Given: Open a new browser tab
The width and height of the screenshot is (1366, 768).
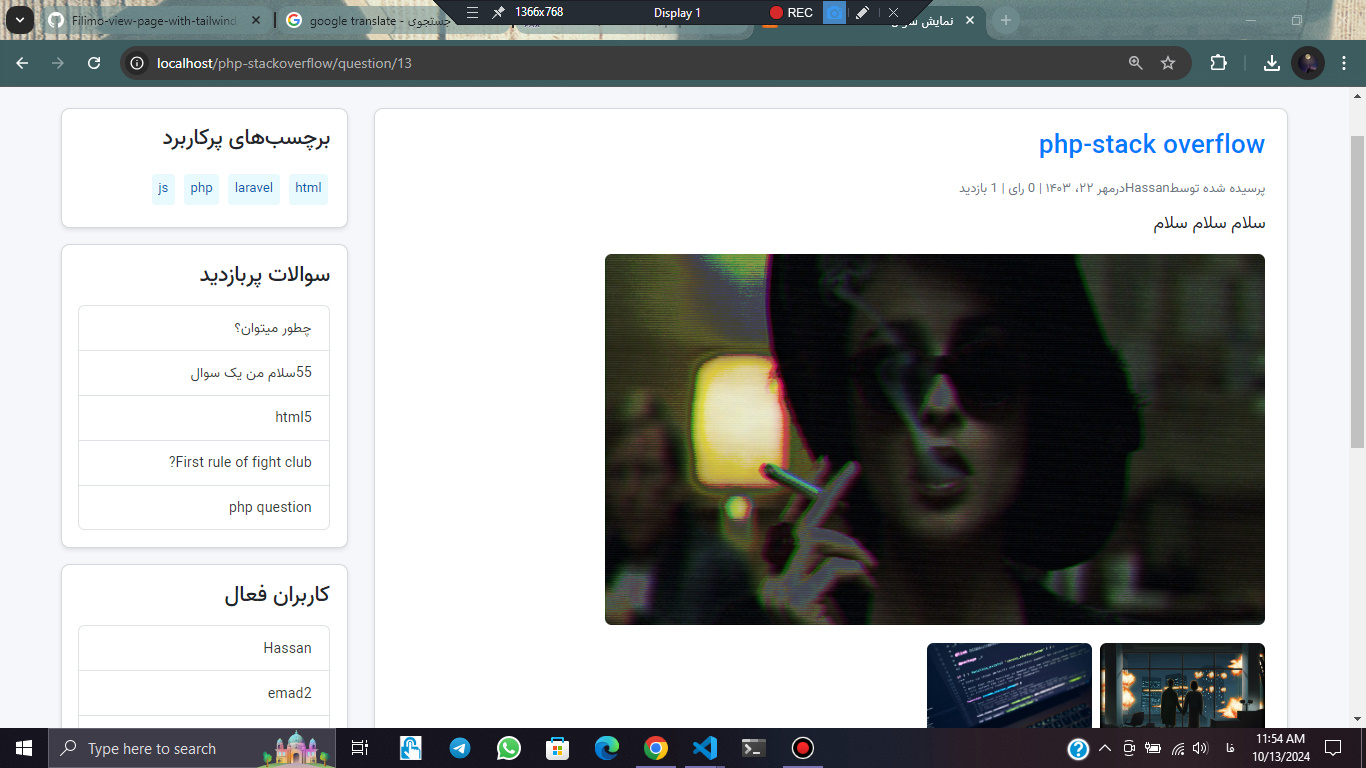Looking at the screenshot, I should (1006, 20).
